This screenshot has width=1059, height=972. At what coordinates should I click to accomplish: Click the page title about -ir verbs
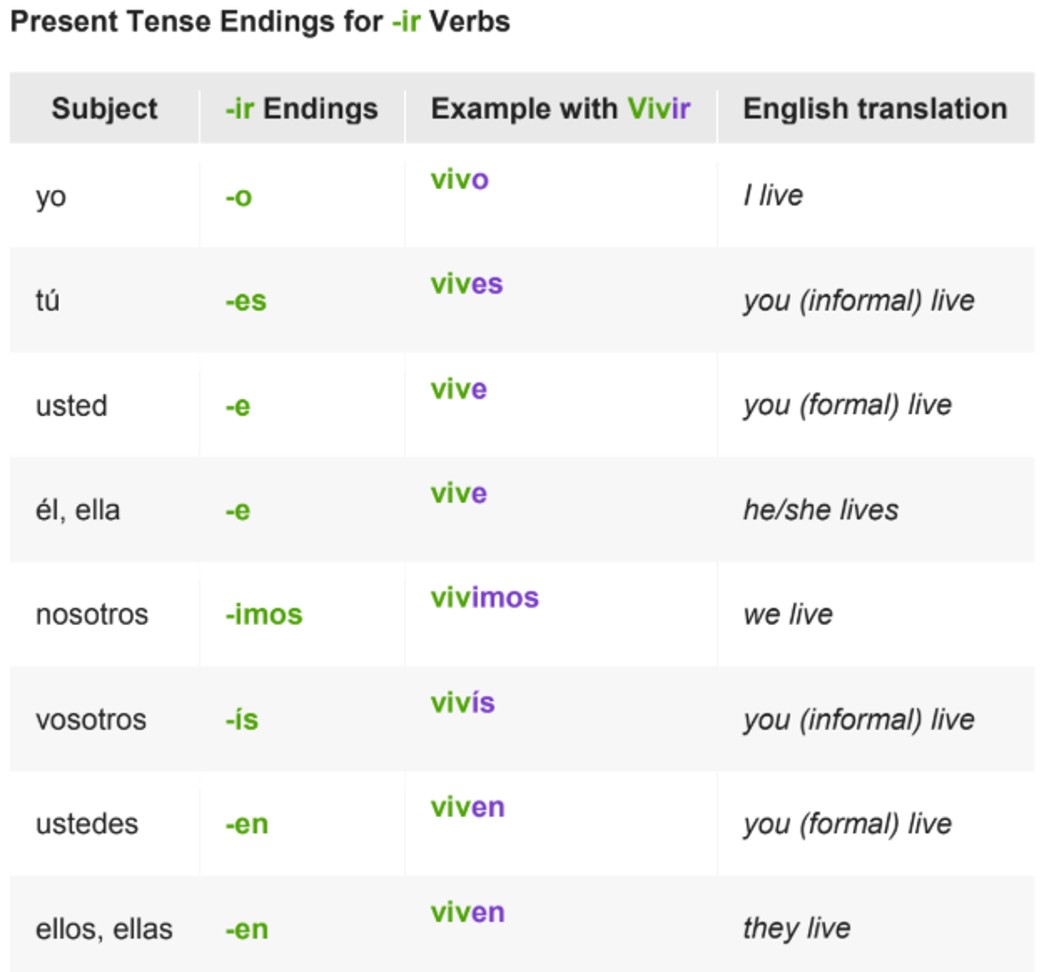[260, 21]
